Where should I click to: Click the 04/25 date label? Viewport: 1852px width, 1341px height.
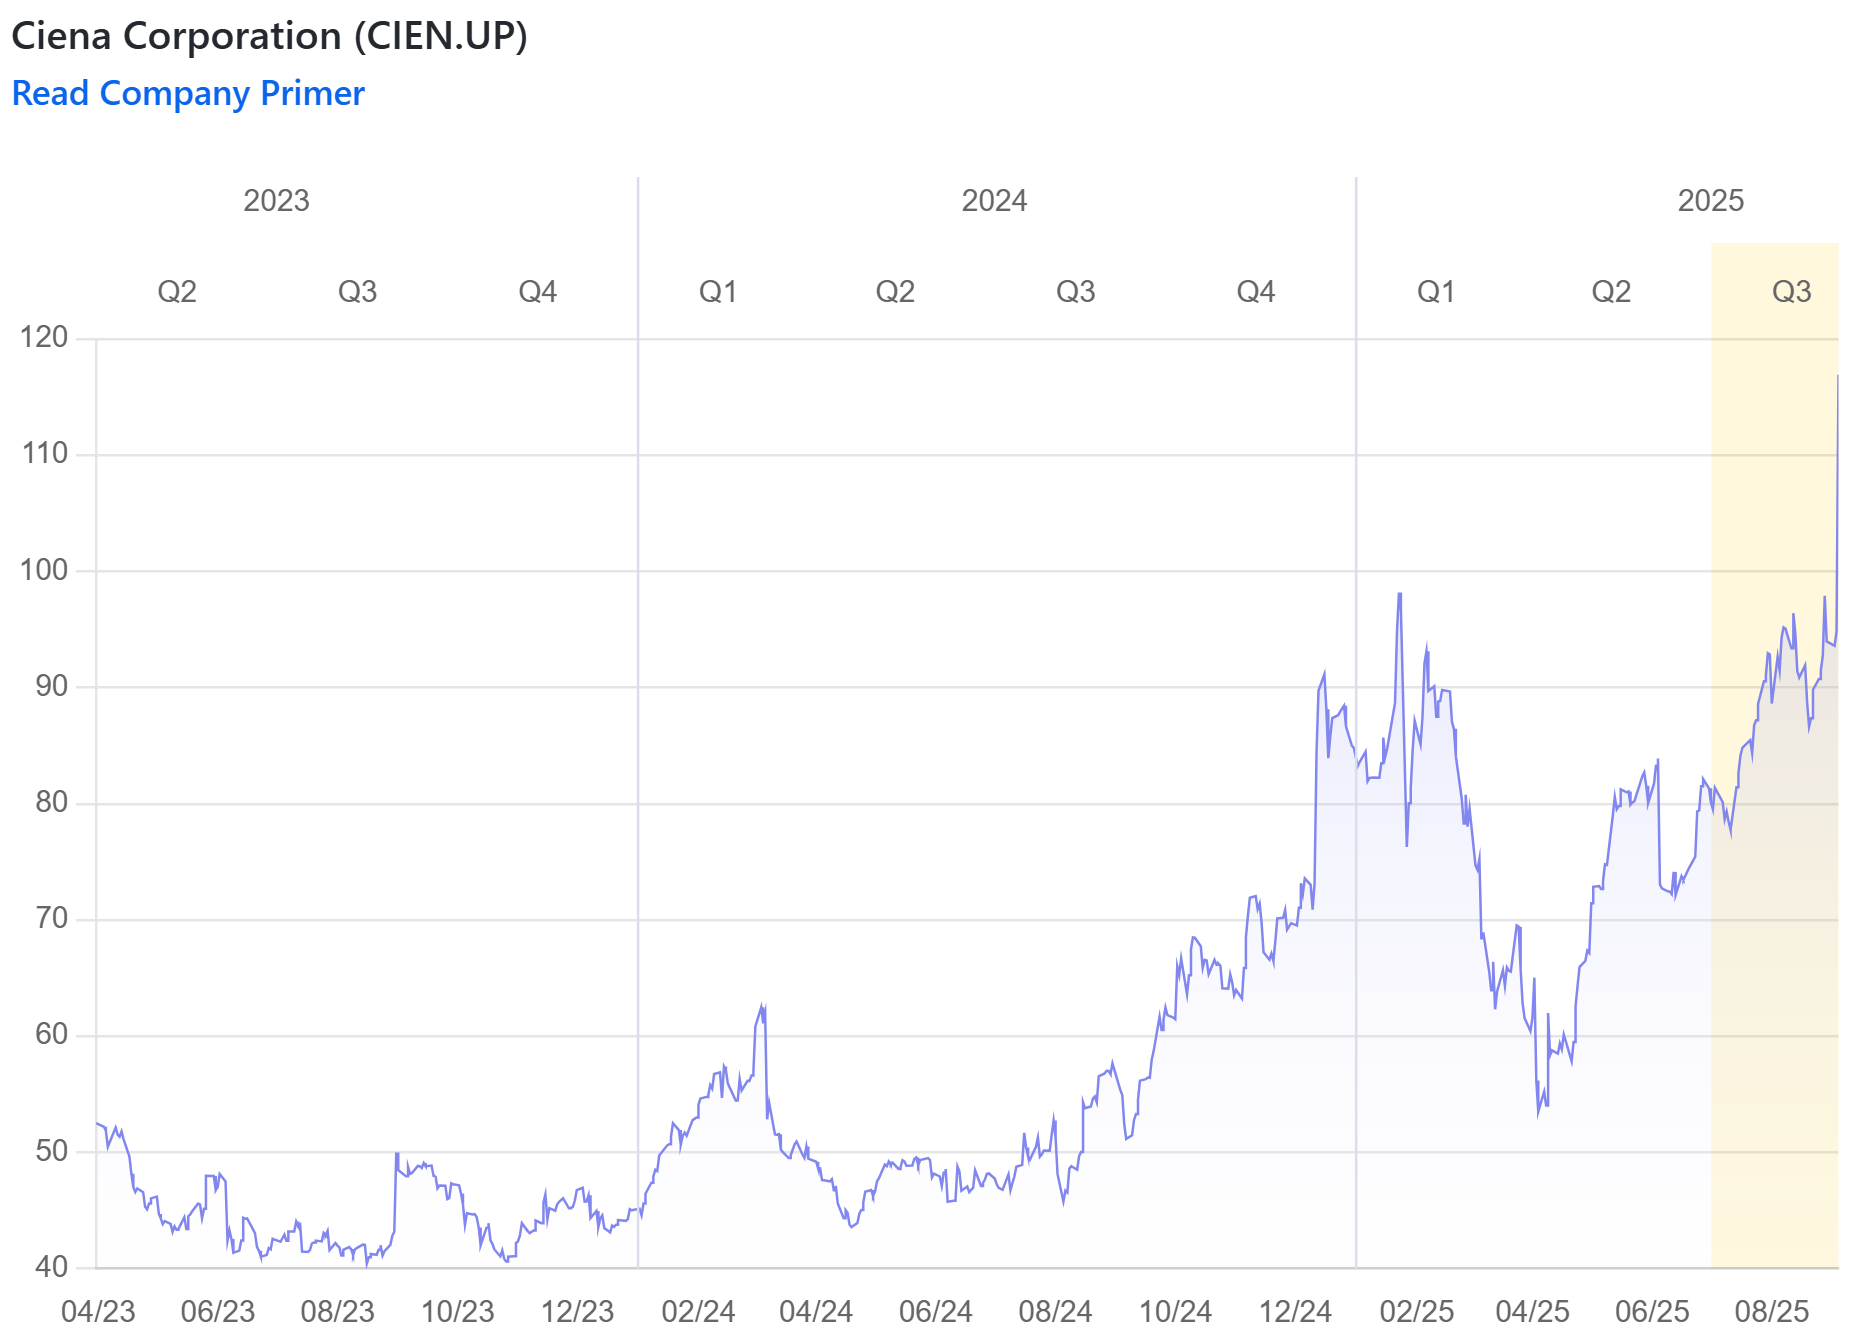coord(1533,1311)
